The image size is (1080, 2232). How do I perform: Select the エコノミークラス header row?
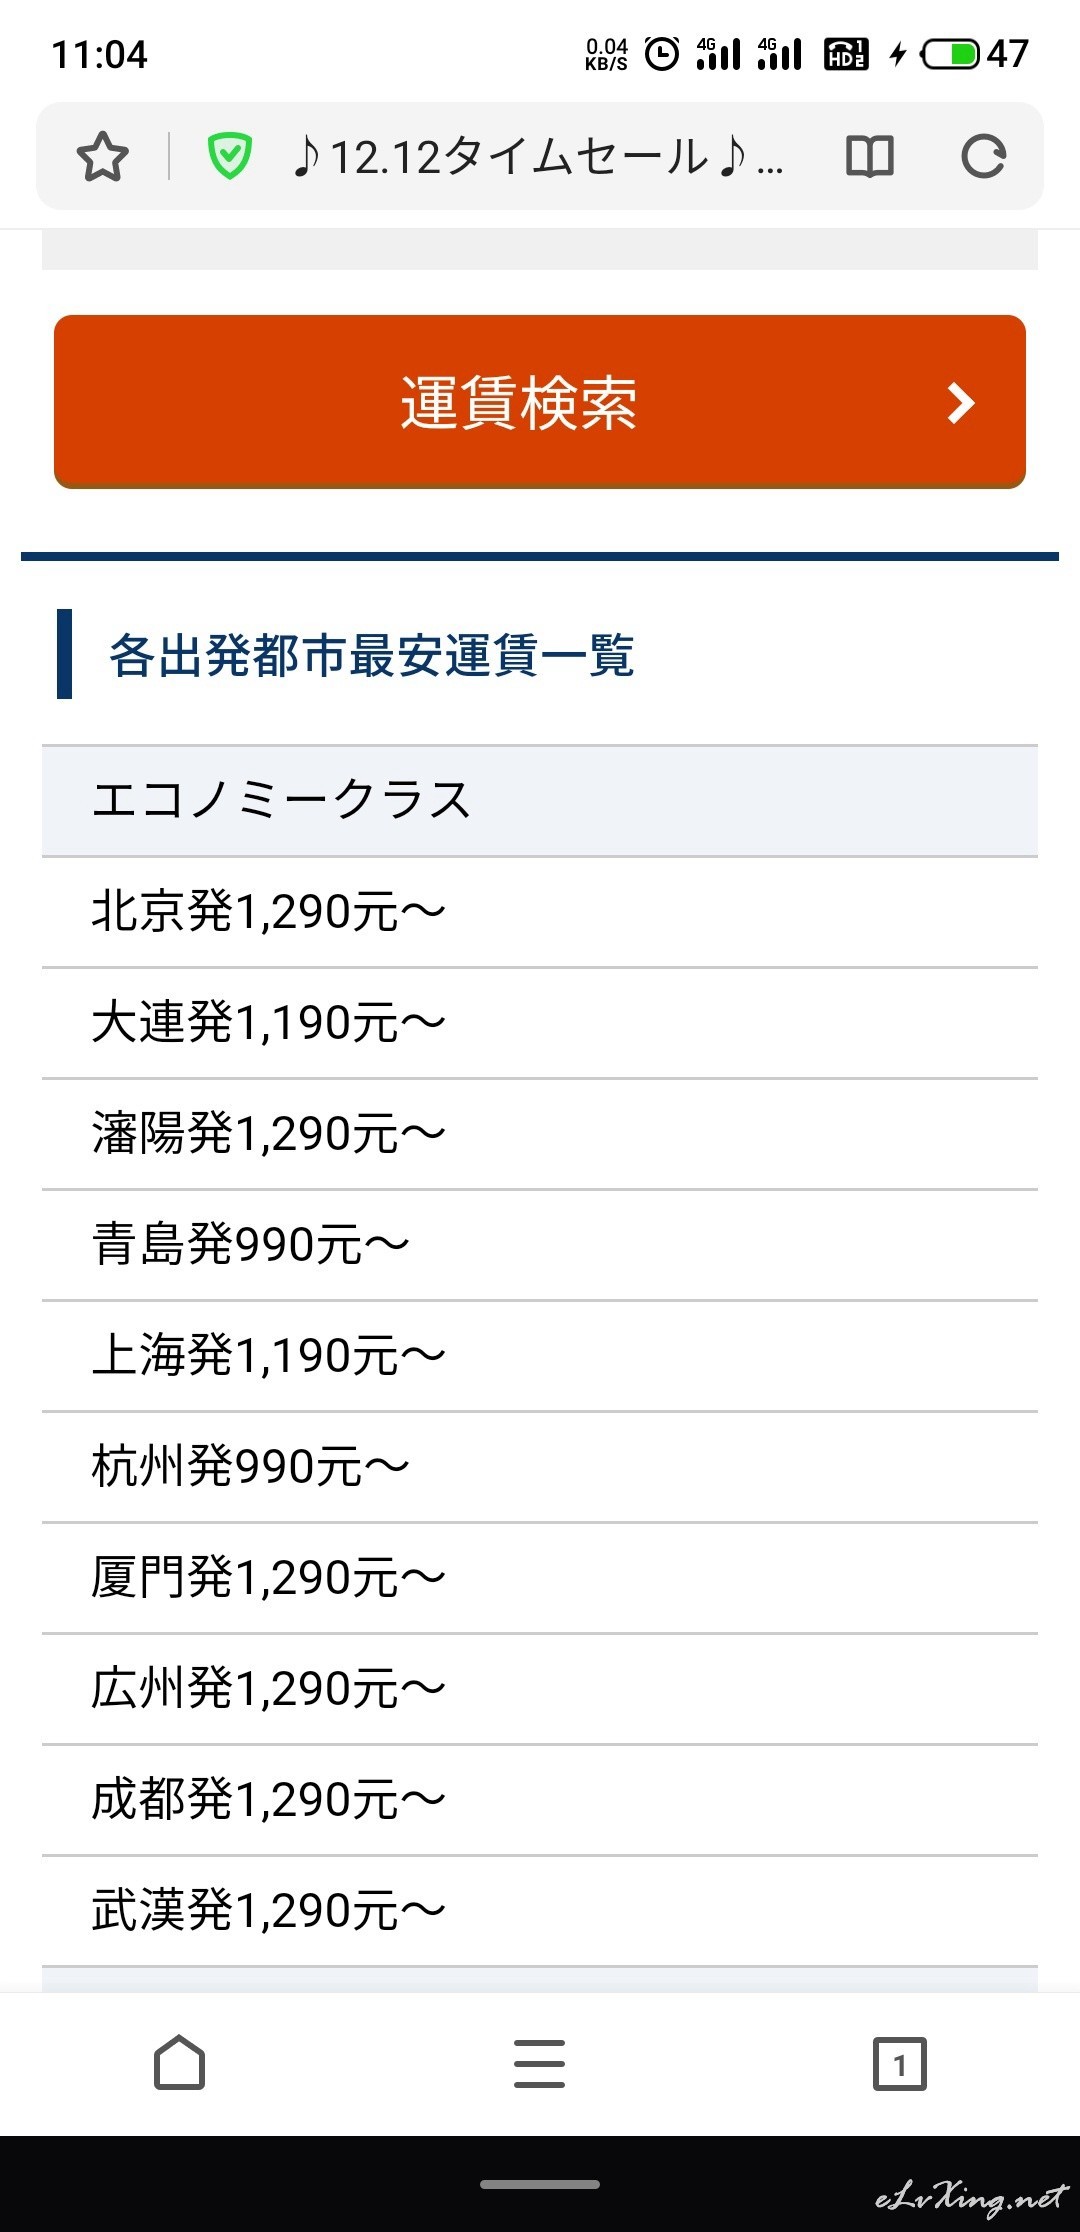click(x=540, y=800)
